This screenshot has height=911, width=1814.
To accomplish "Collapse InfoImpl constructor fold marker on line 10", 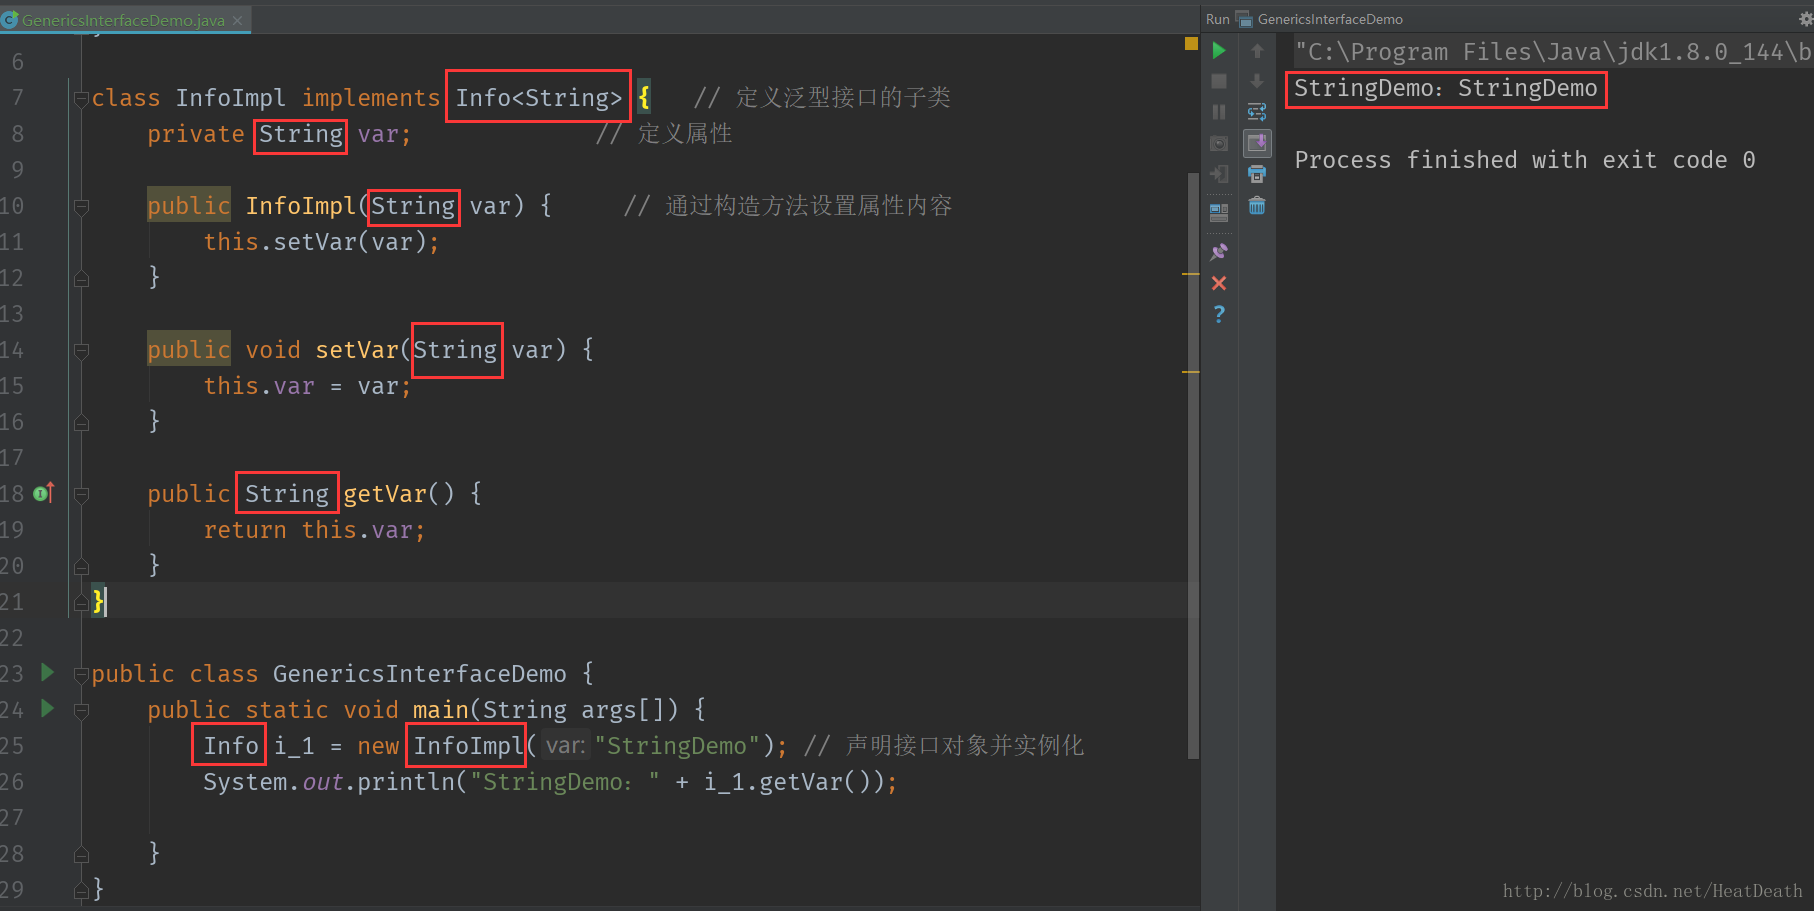I will (81, 207).
